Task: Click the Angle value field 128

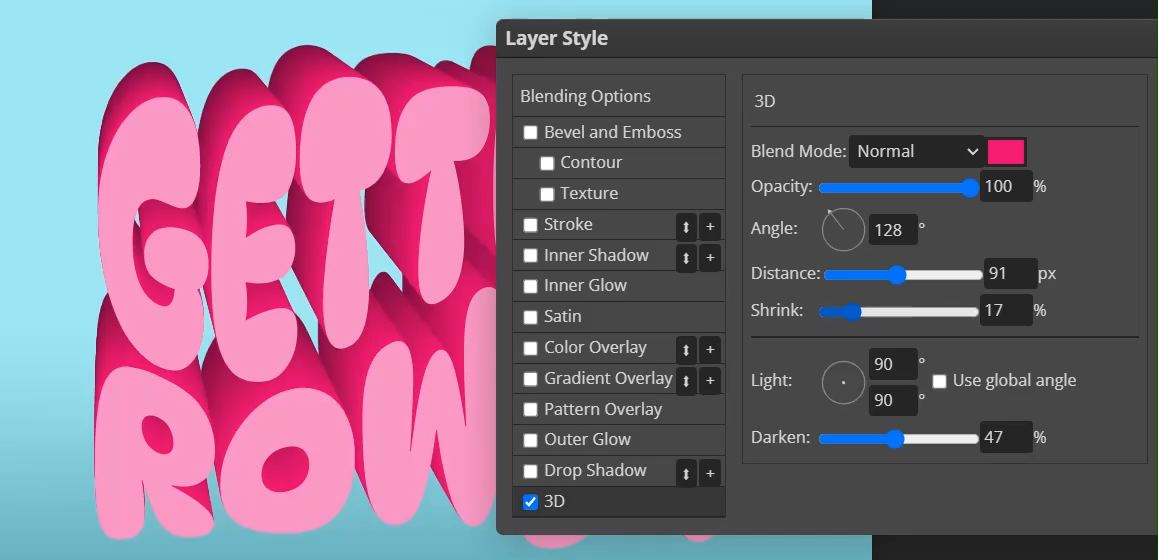Action: coord(893,230)
